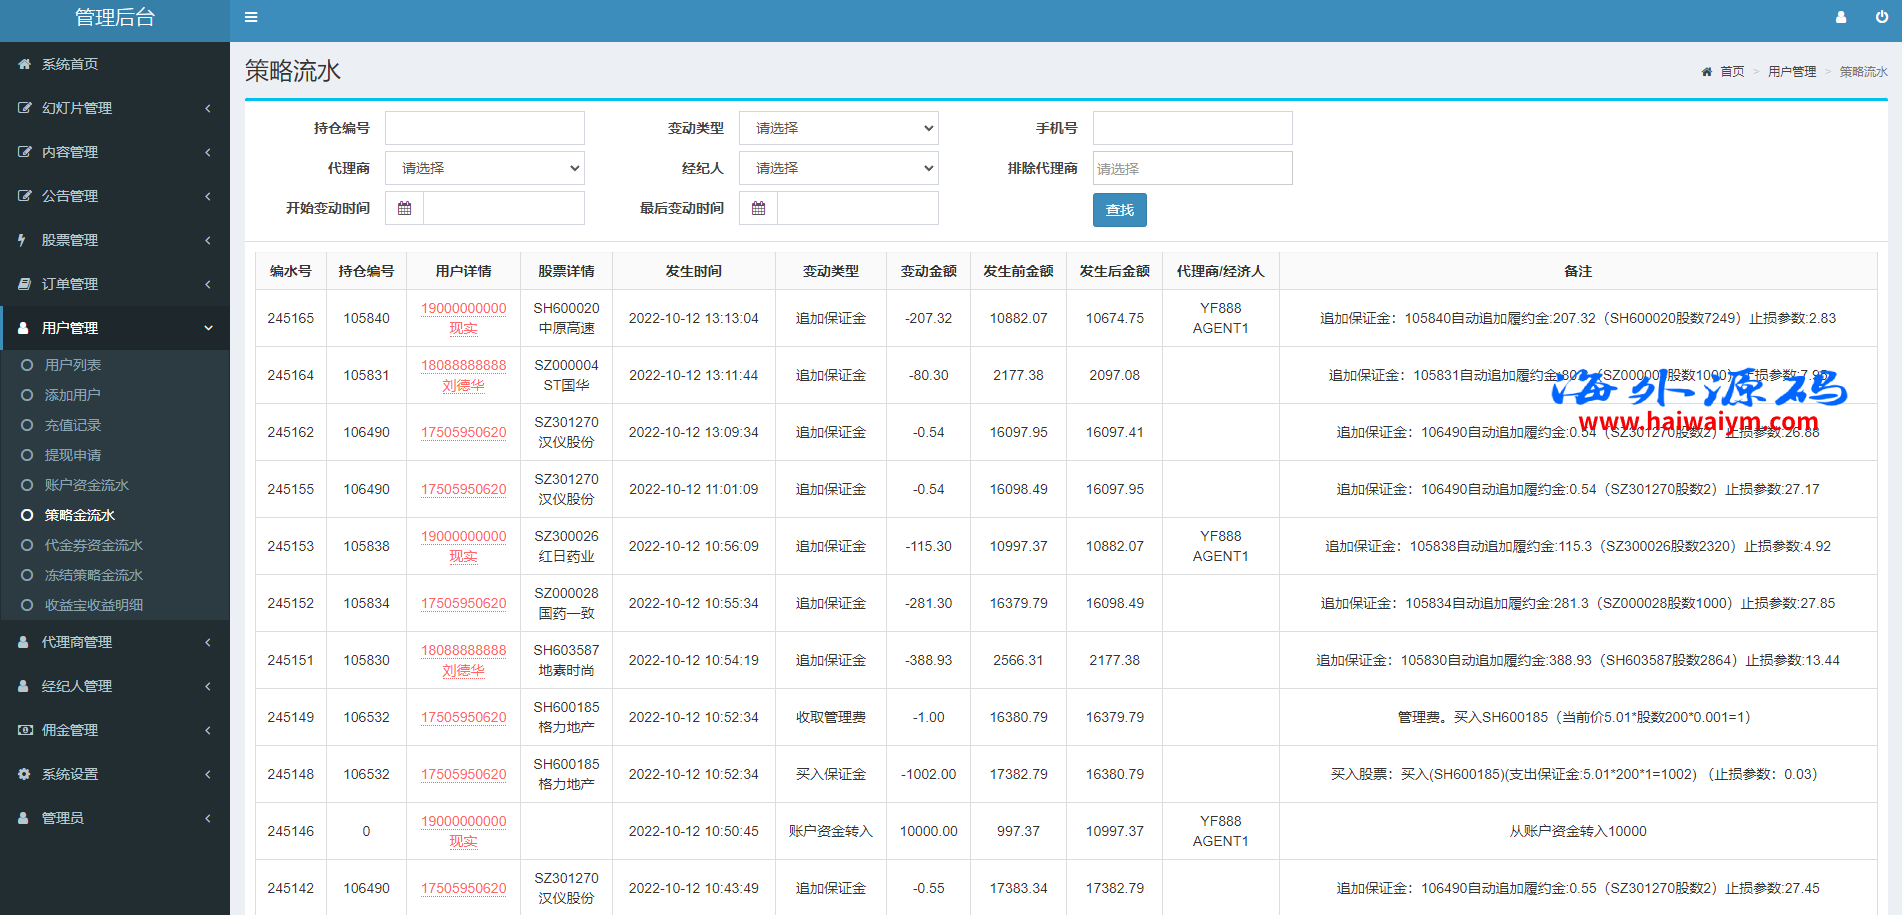Click the 查找 search button
This screenshot has width=1902, height=915.
point(1119,210)
